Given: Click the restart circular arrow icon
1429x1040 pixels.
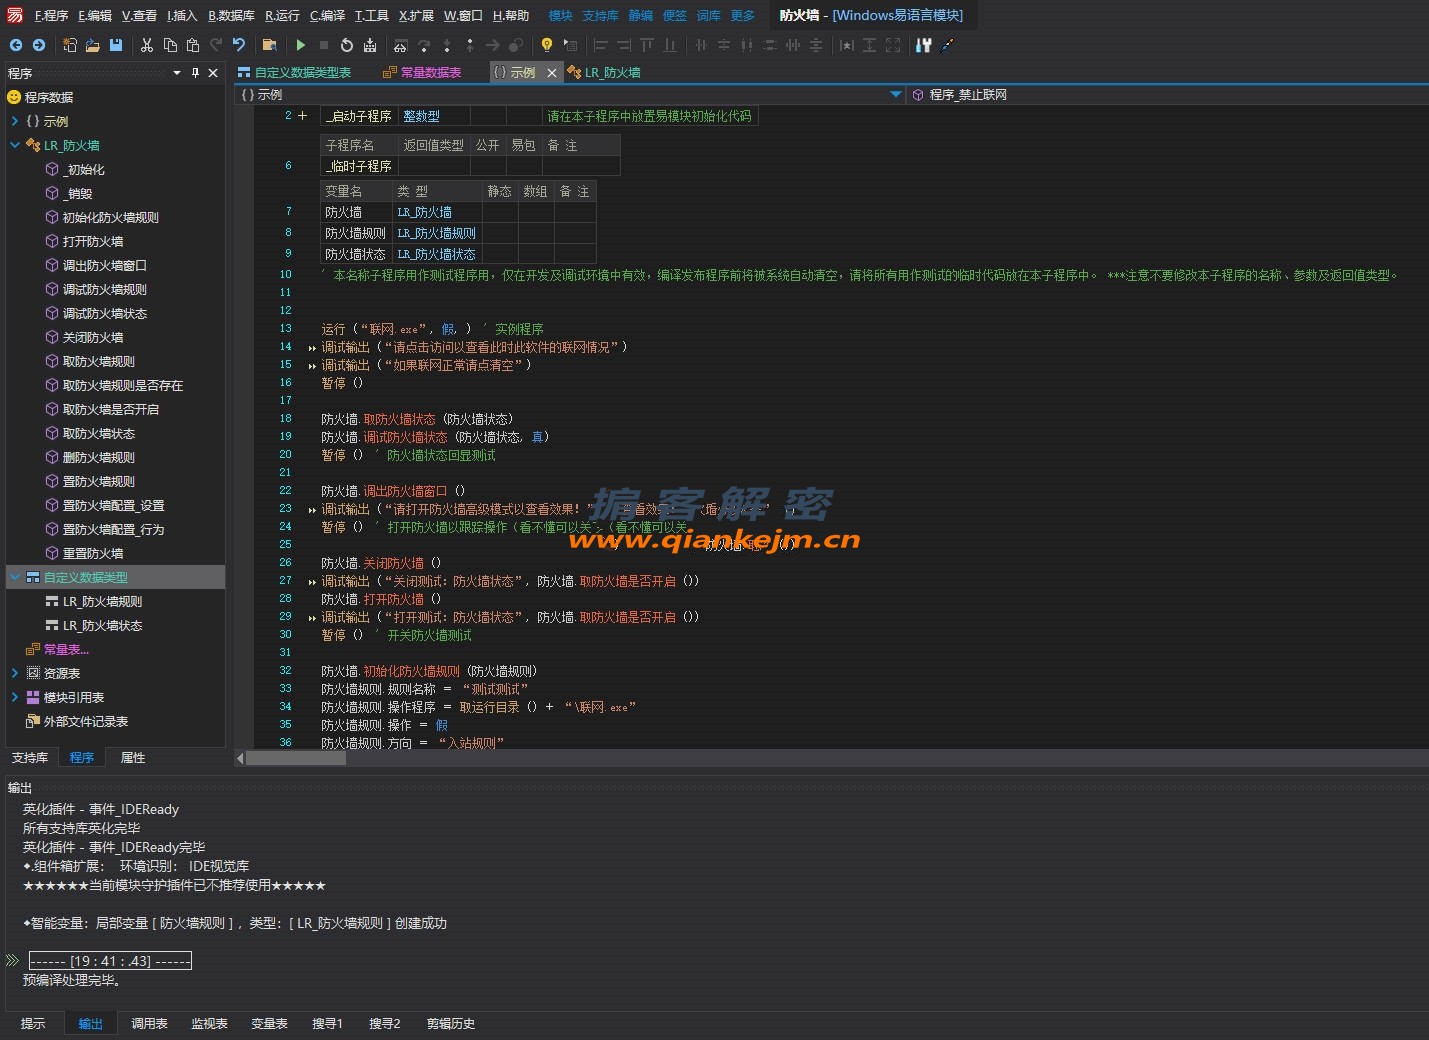Looking at the screenshot, I should [x=347, y=45].
